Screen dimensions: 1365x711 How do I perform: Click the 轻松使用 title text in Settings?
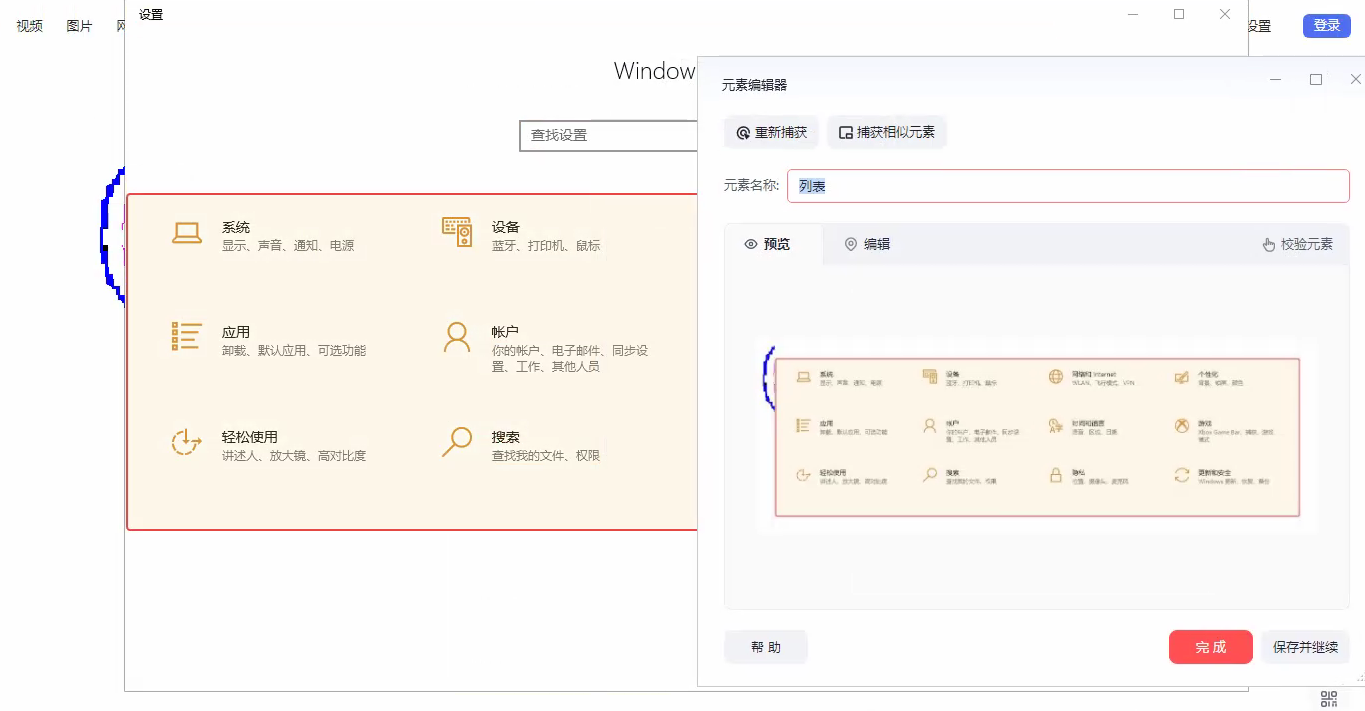[250, 437]
